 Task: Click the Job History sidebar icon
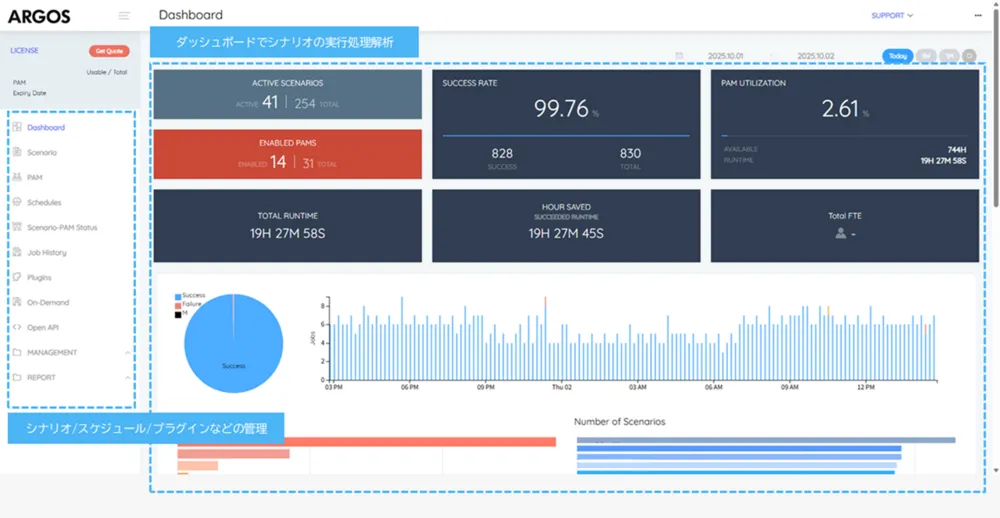click(17, 253)
